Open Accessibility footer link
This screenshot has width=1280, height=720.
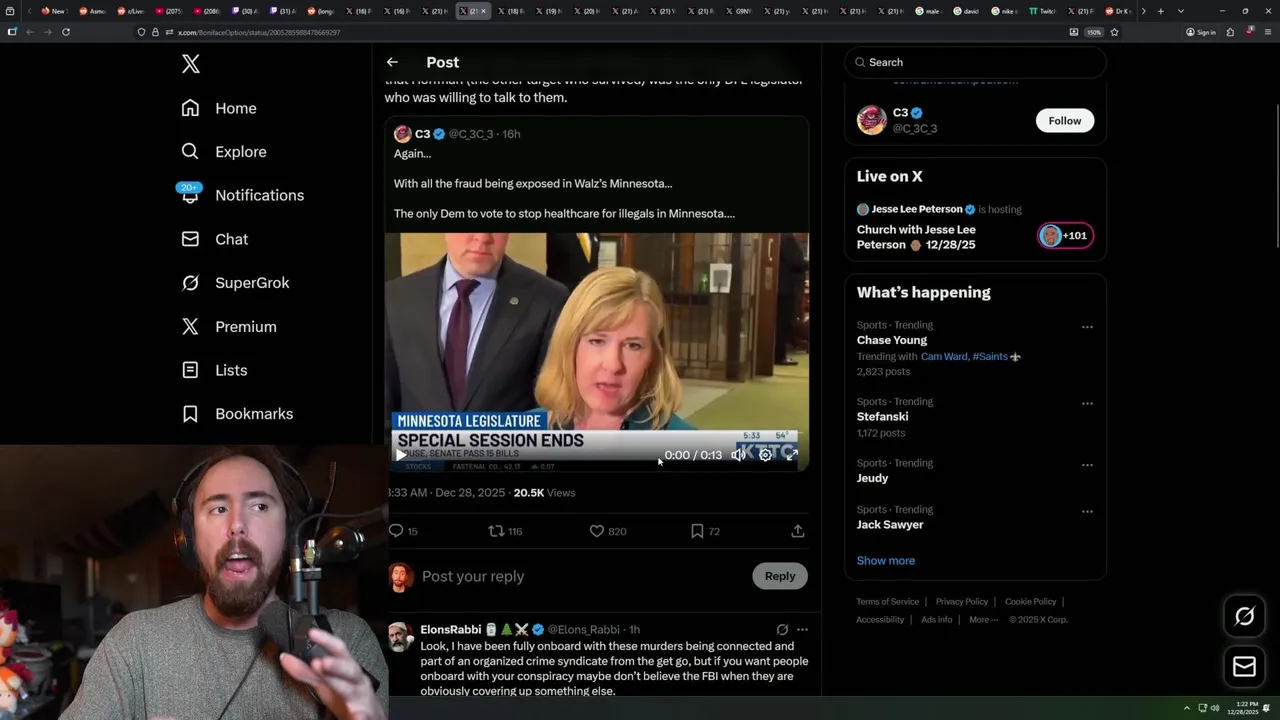880,620
